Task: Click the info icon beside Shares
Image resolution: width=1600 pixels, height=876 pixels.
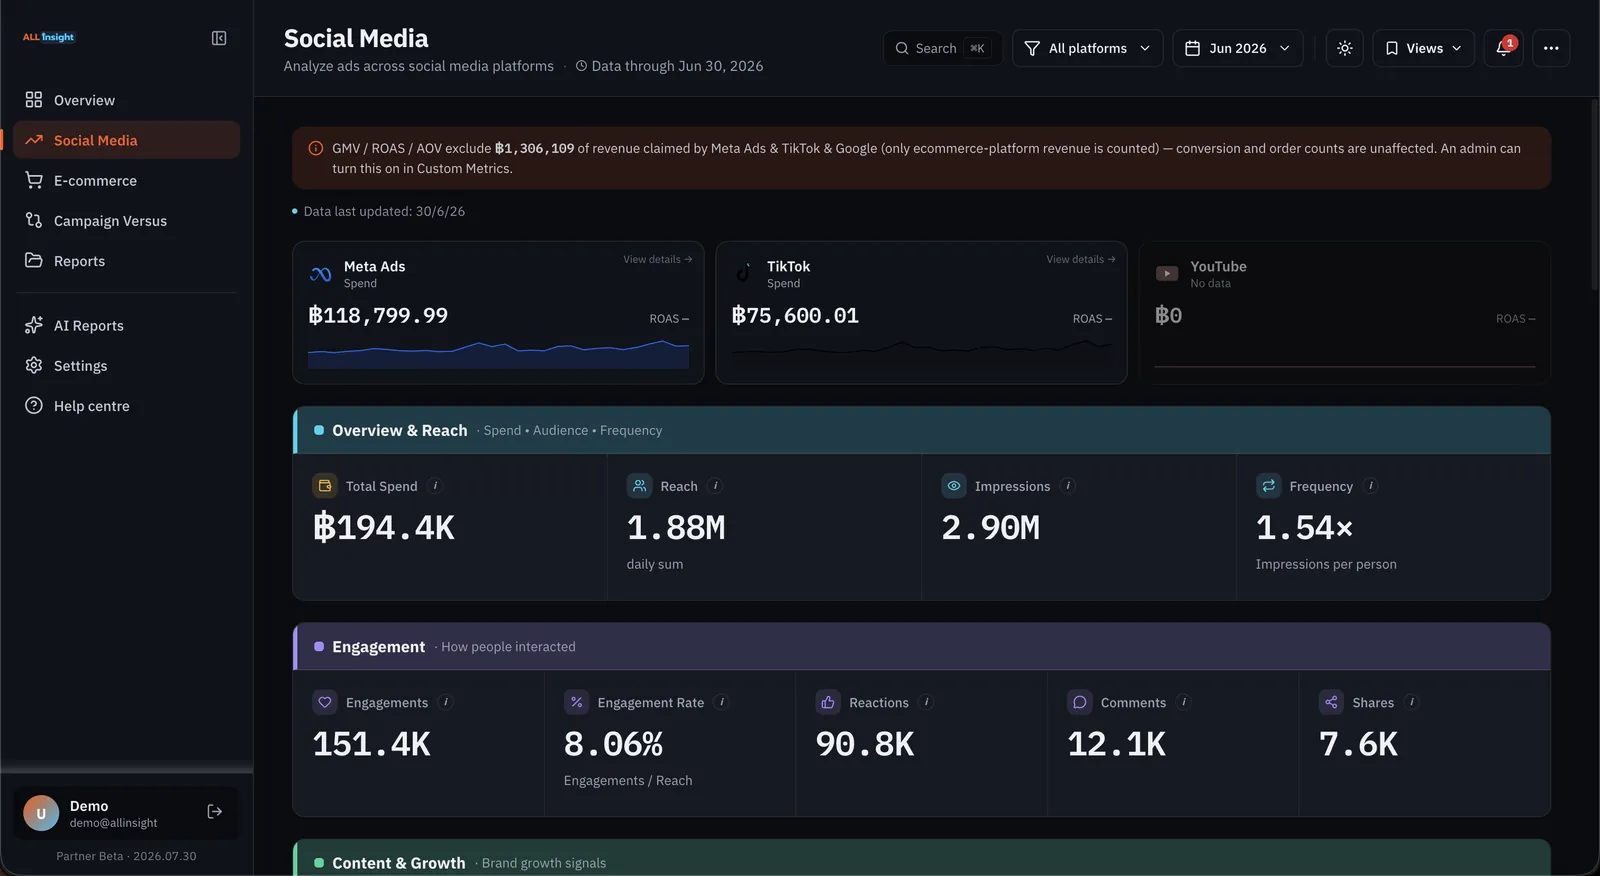Action: pyautogui.click(x=1412, y=702)
